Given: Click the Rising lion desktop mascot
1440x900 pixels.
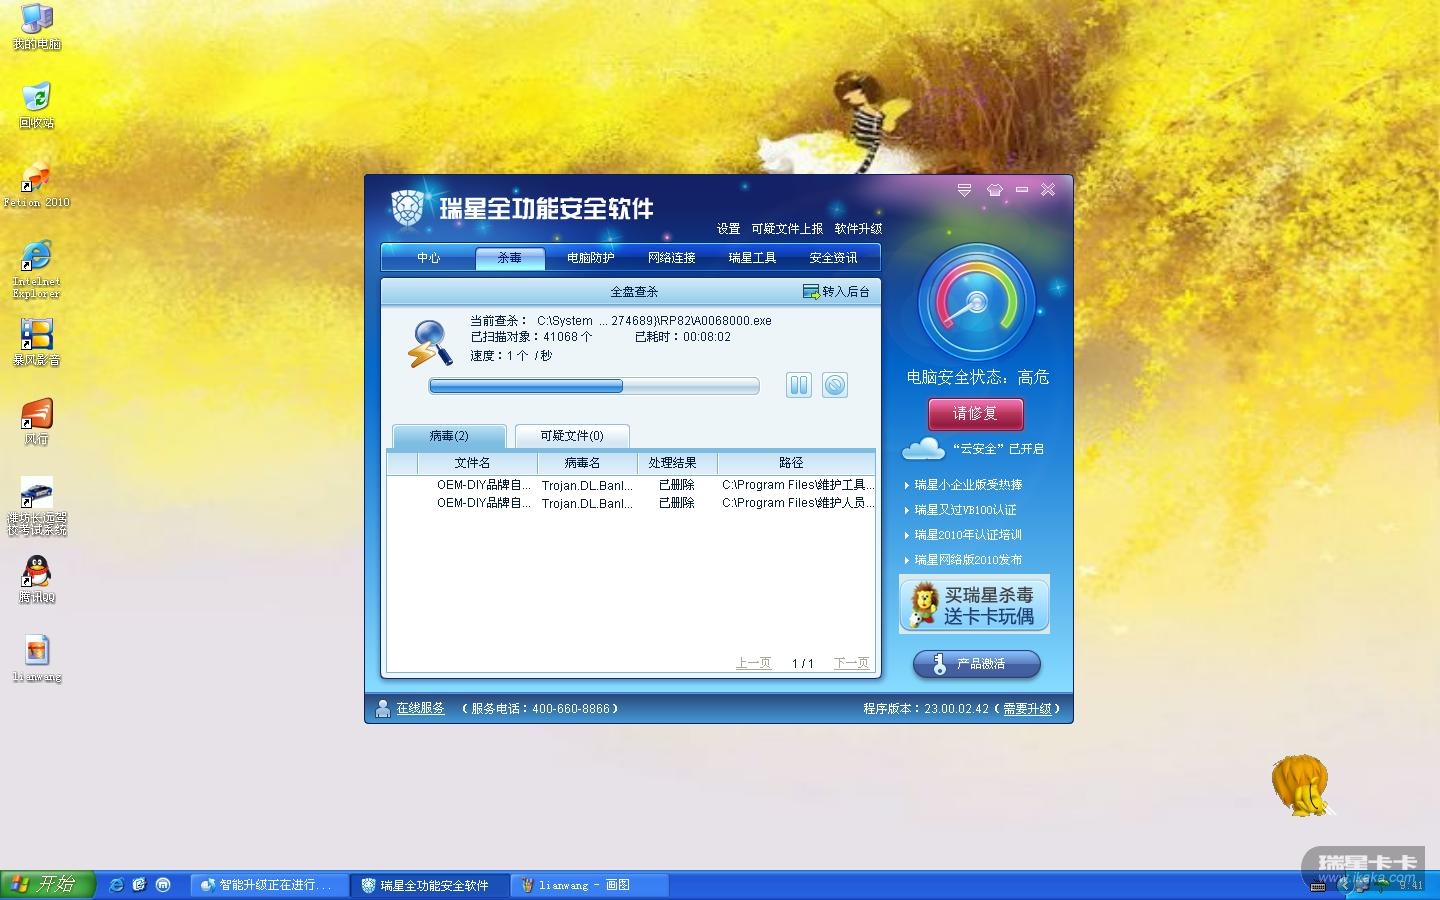Looking at the screenshot, I should 1301,786.
